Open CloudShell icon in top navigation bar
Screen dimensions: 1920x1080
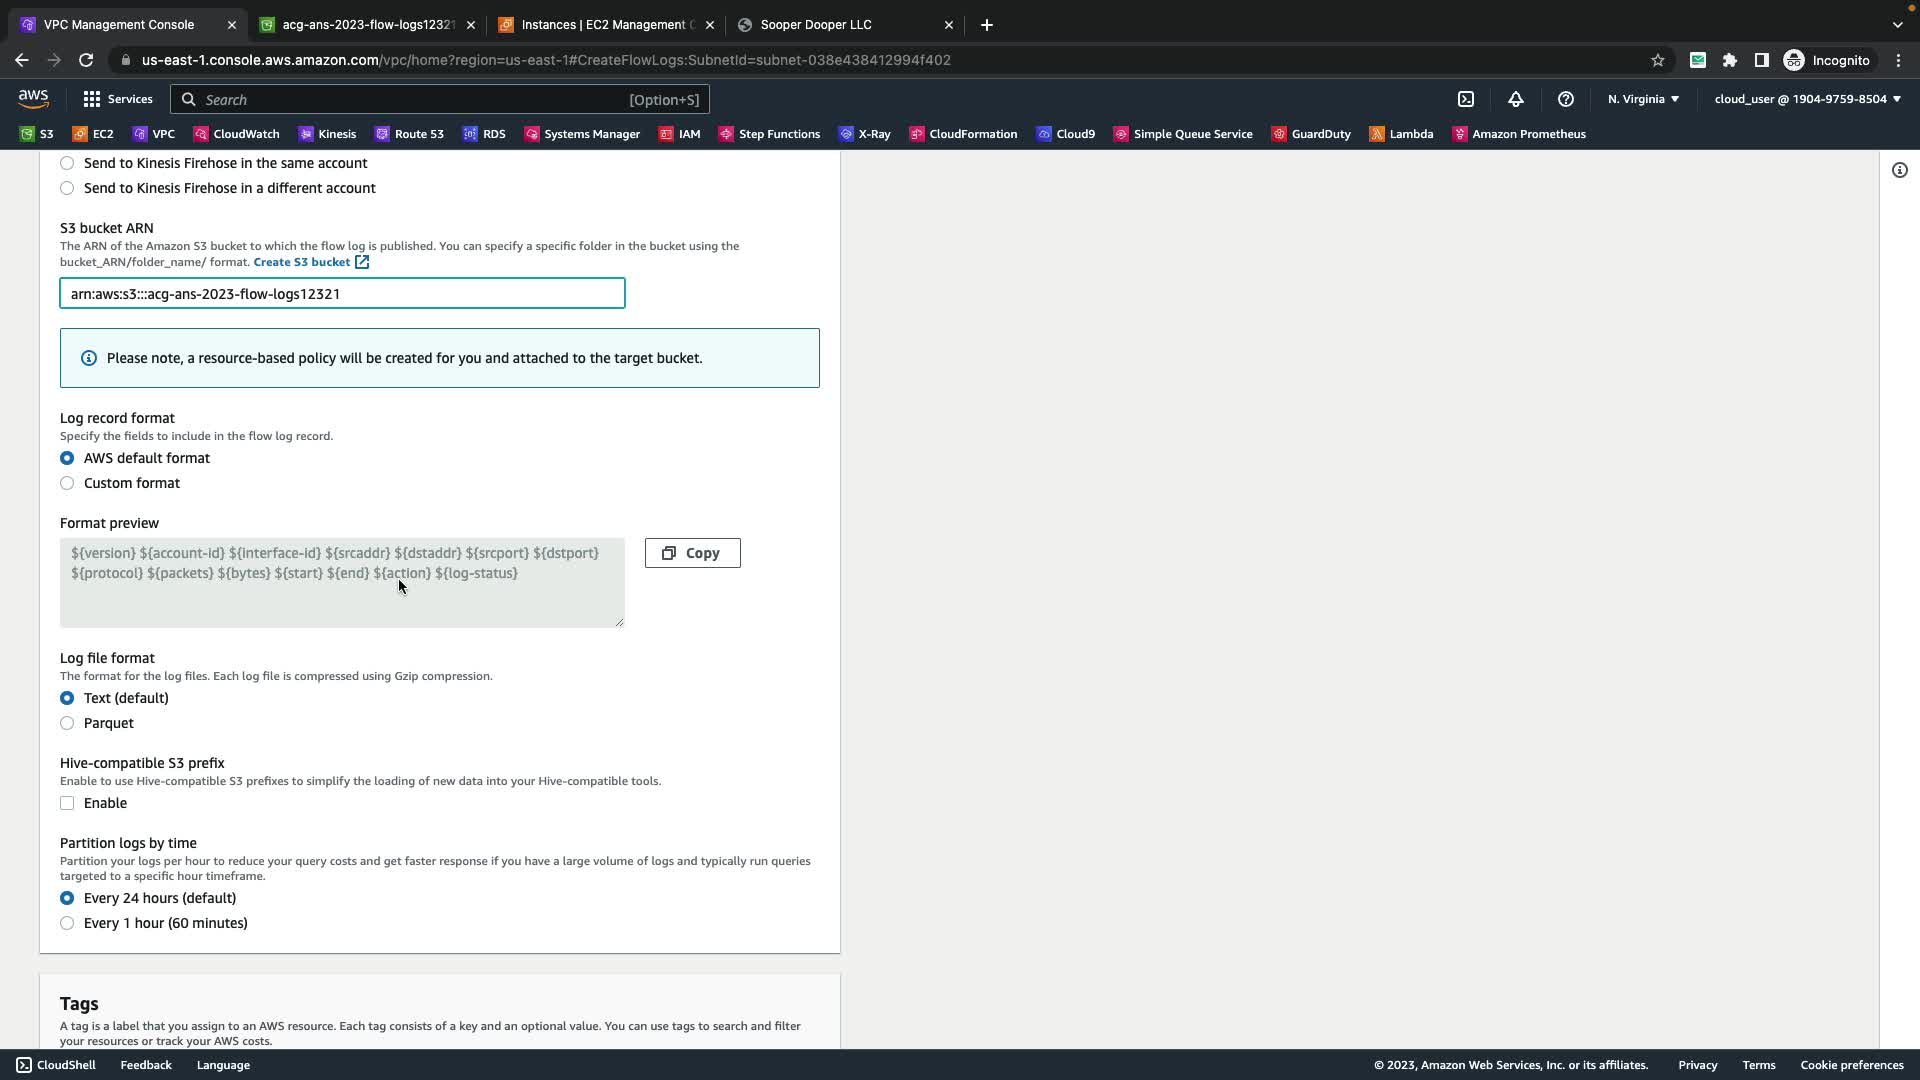coord(1466,99)
